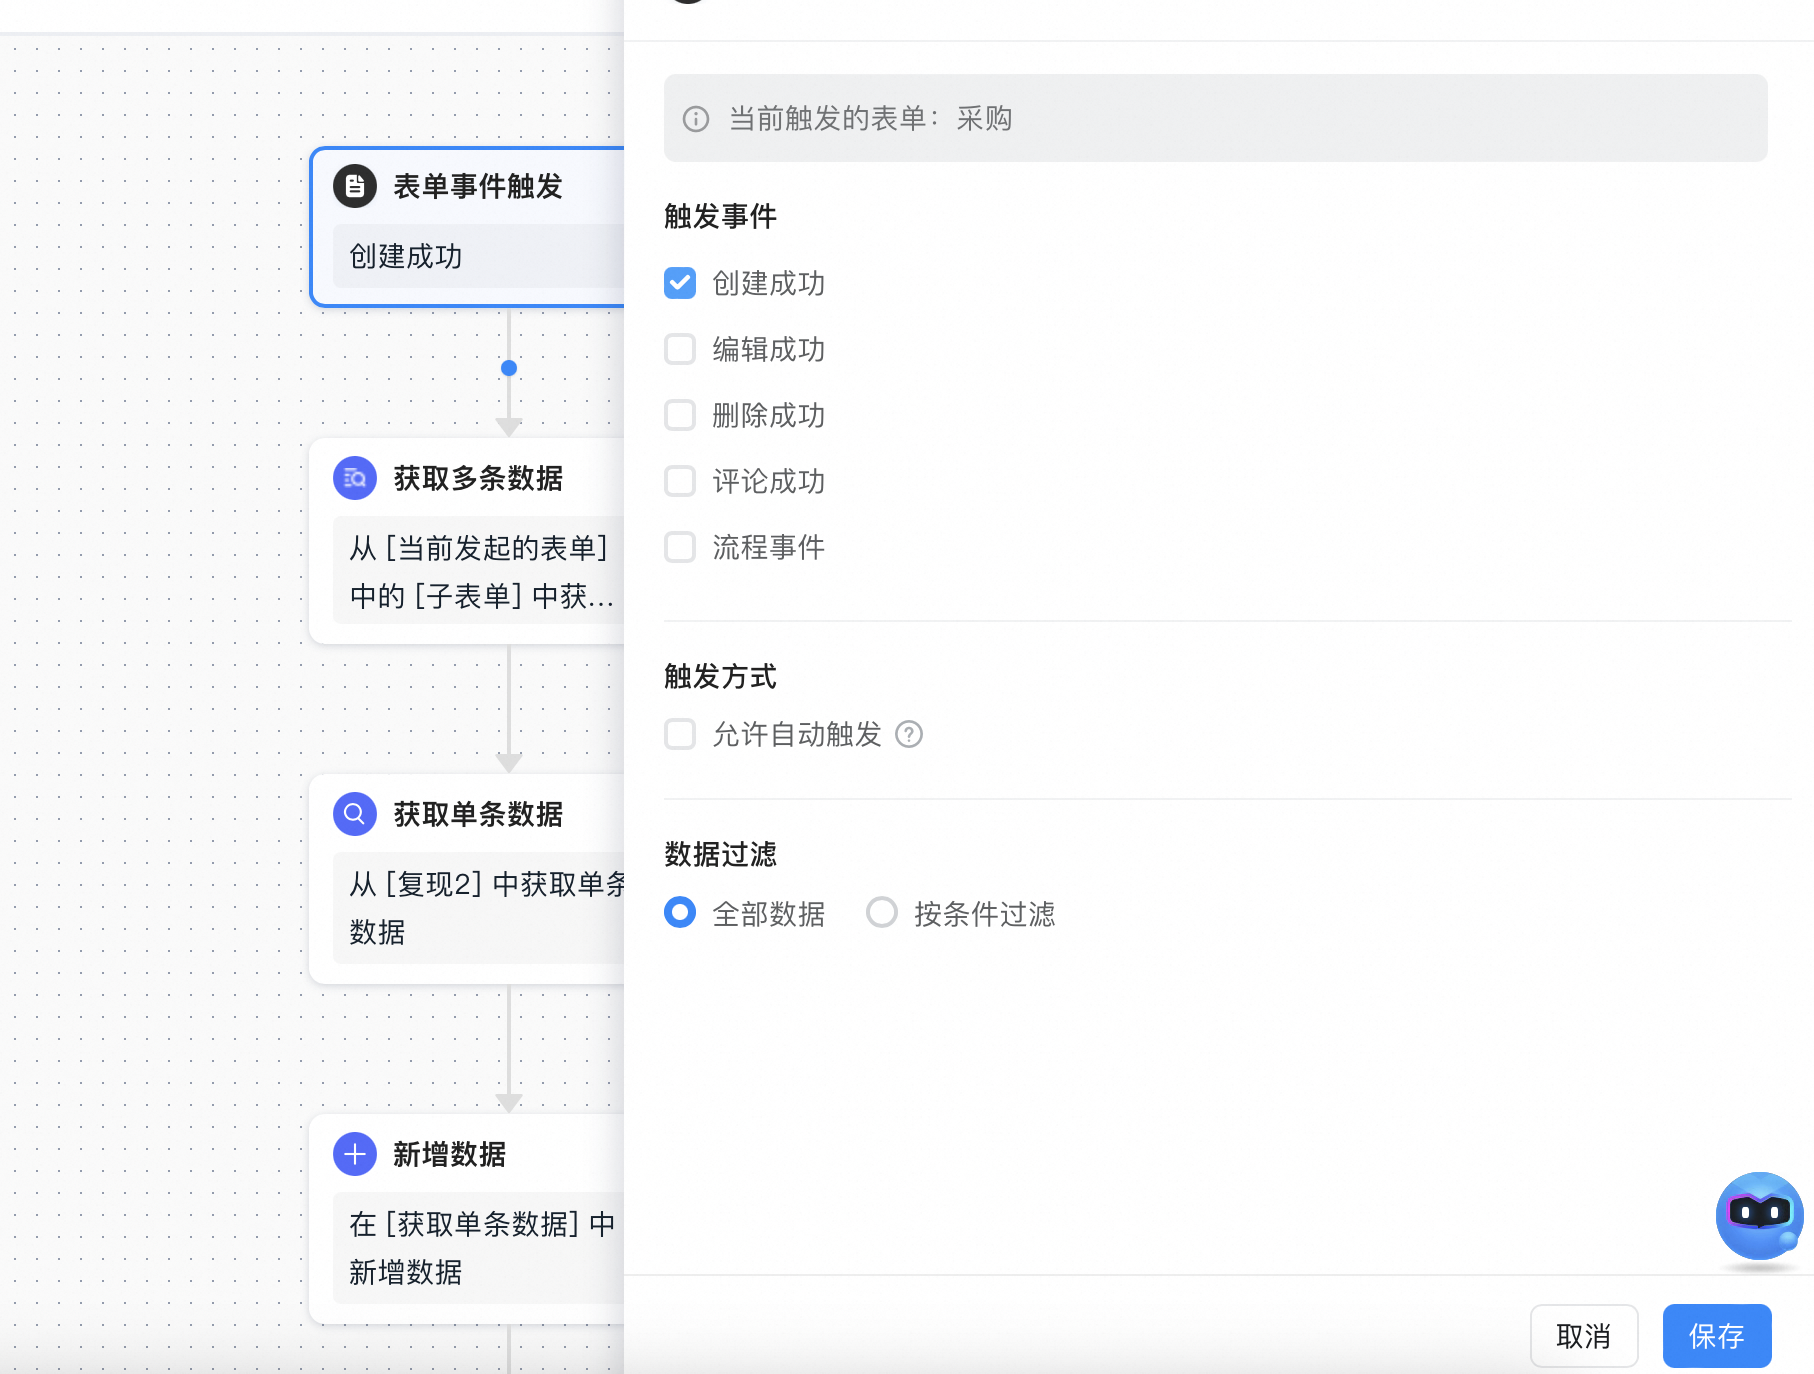Viewport: 1814px width, 1374px height.
Task: Select the 全部数据 radio button
Action: [x=680, y=912]
